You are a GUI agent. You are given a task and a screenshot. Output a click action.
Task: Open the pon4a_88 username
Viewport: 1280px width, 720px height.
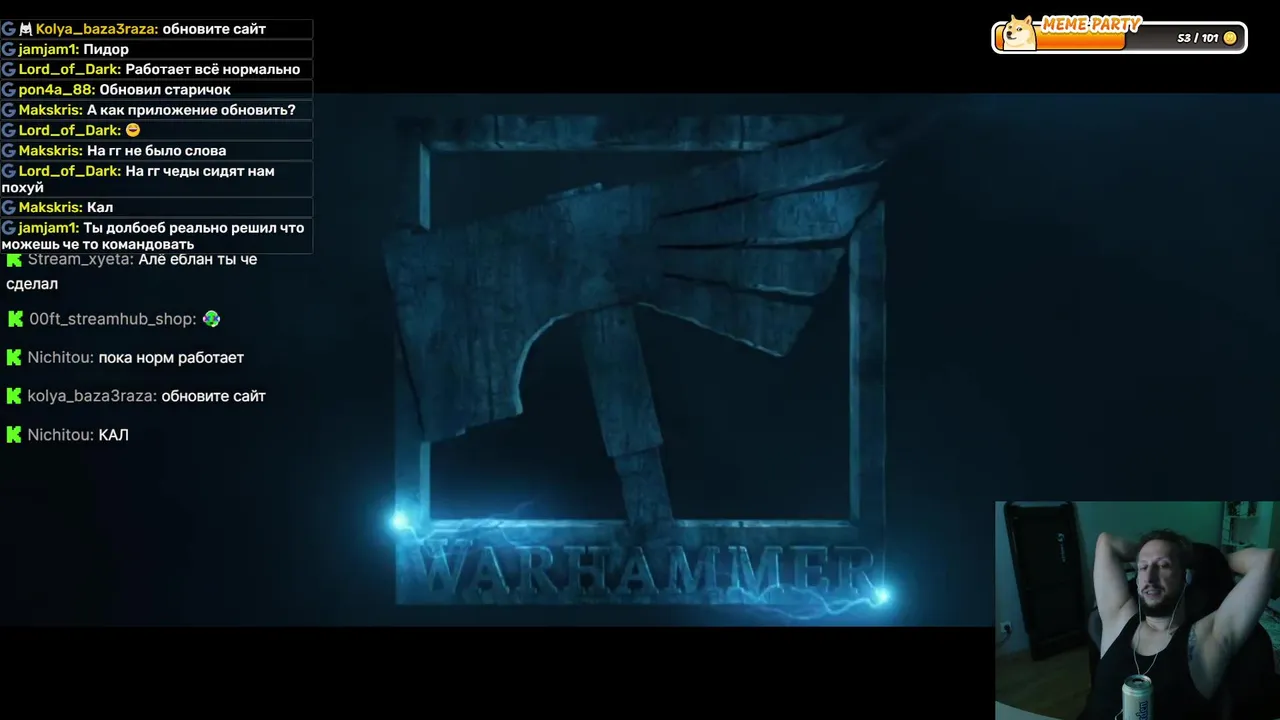tap(57, 89)
